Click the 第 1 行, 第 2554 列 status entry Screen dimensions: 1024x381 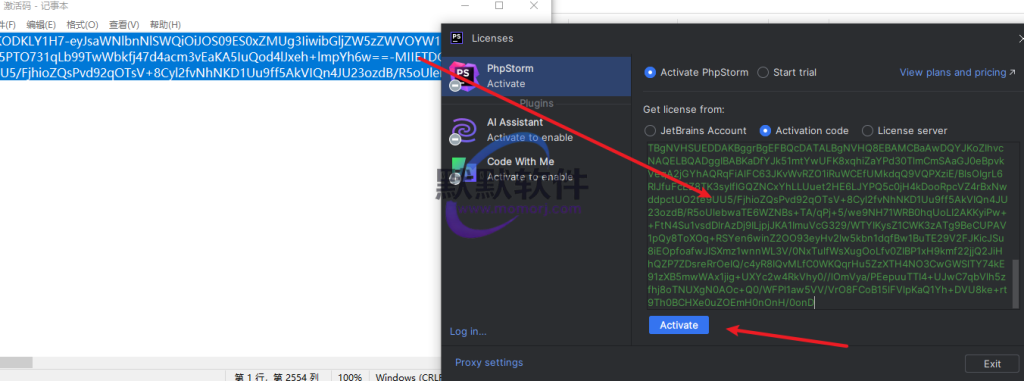[276, 377]
